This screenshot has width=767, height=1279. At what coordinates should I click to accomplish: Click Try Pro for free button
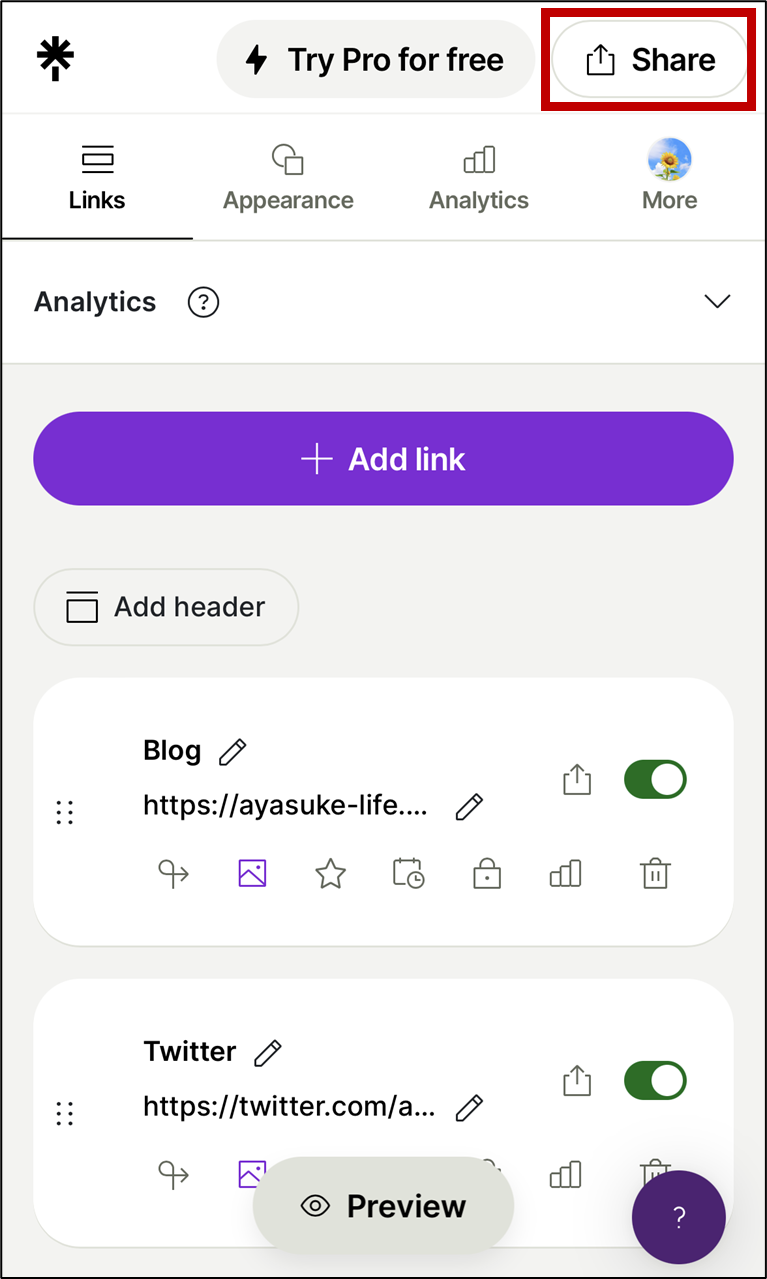coord(375,60)
